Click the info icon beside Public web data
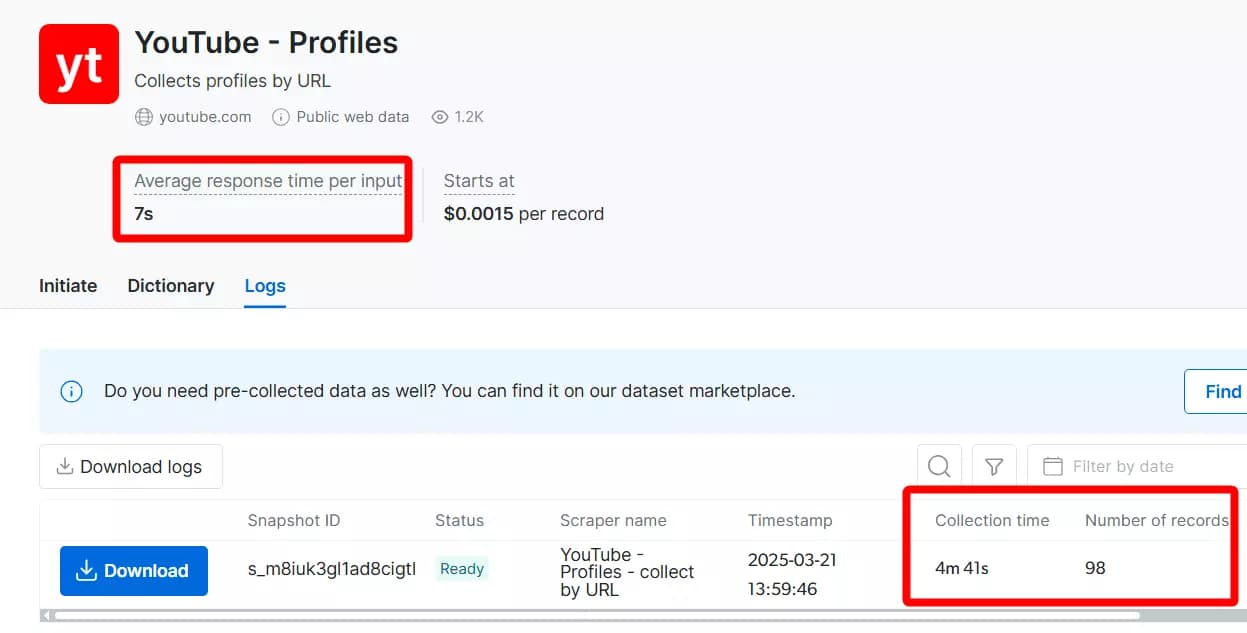The width and height of the screenshot is (1247, 633). tap(282, 117)
